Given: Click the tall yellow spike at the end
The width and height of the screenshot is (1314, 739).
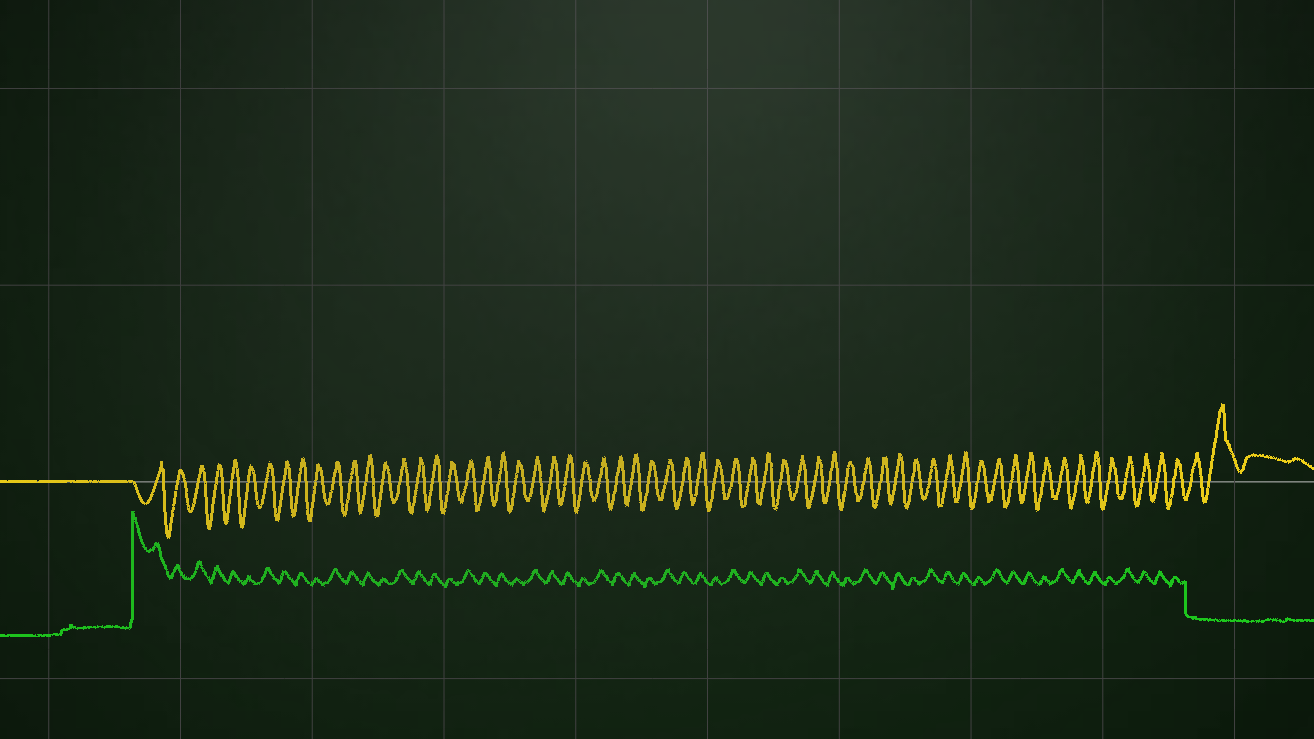Looking at the screenshot, I should (x=1221, y=407).
